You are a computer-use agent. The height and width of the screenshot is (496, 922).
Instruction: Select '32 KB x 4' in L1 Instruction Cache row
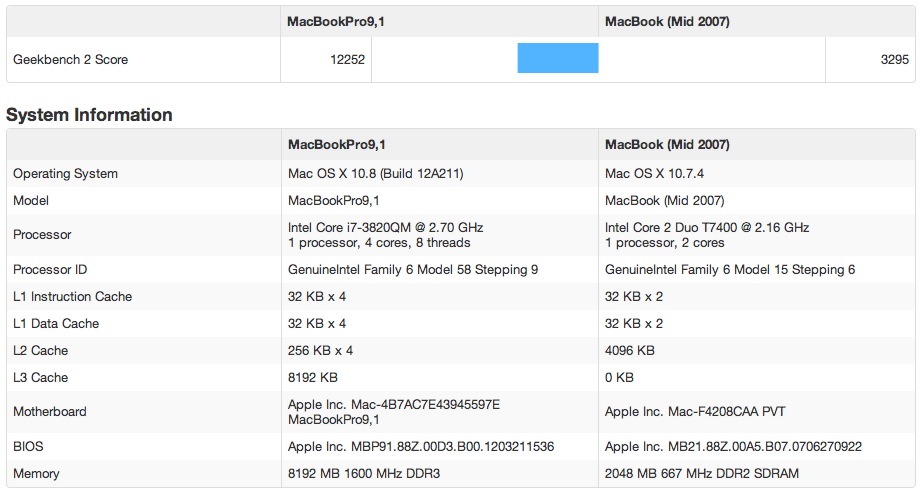(x=316, y=297)
